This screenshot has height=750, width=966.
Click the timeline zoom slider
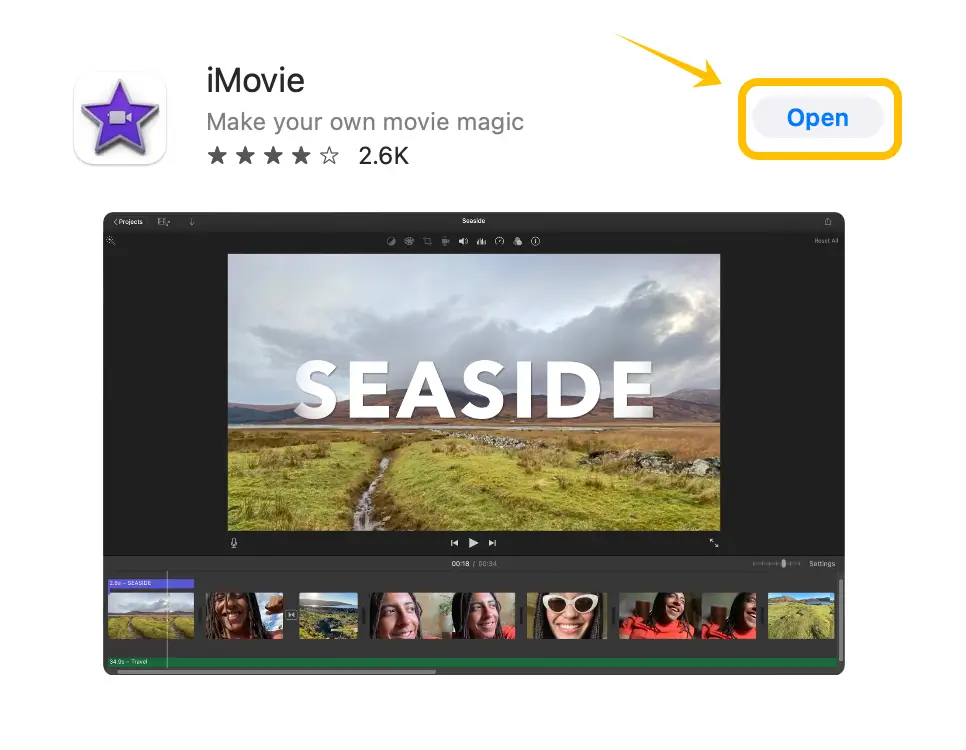[x=783, y=563]
